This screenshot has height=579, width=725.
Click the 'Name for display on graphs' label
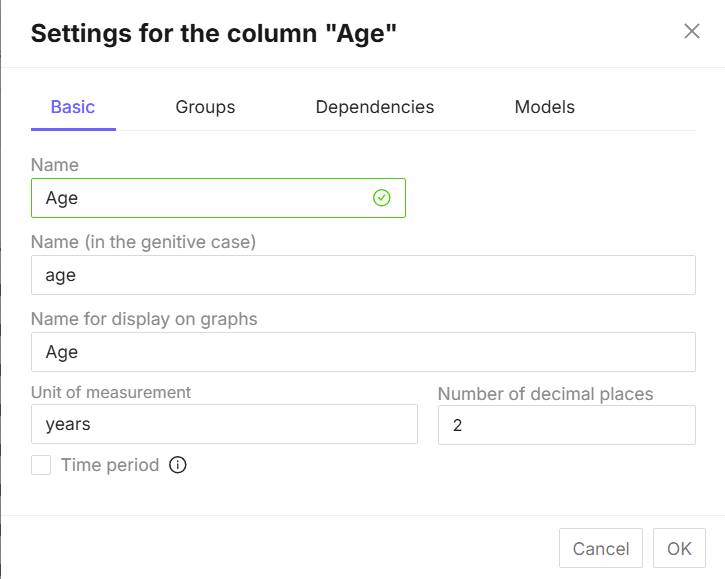(144, 319)
